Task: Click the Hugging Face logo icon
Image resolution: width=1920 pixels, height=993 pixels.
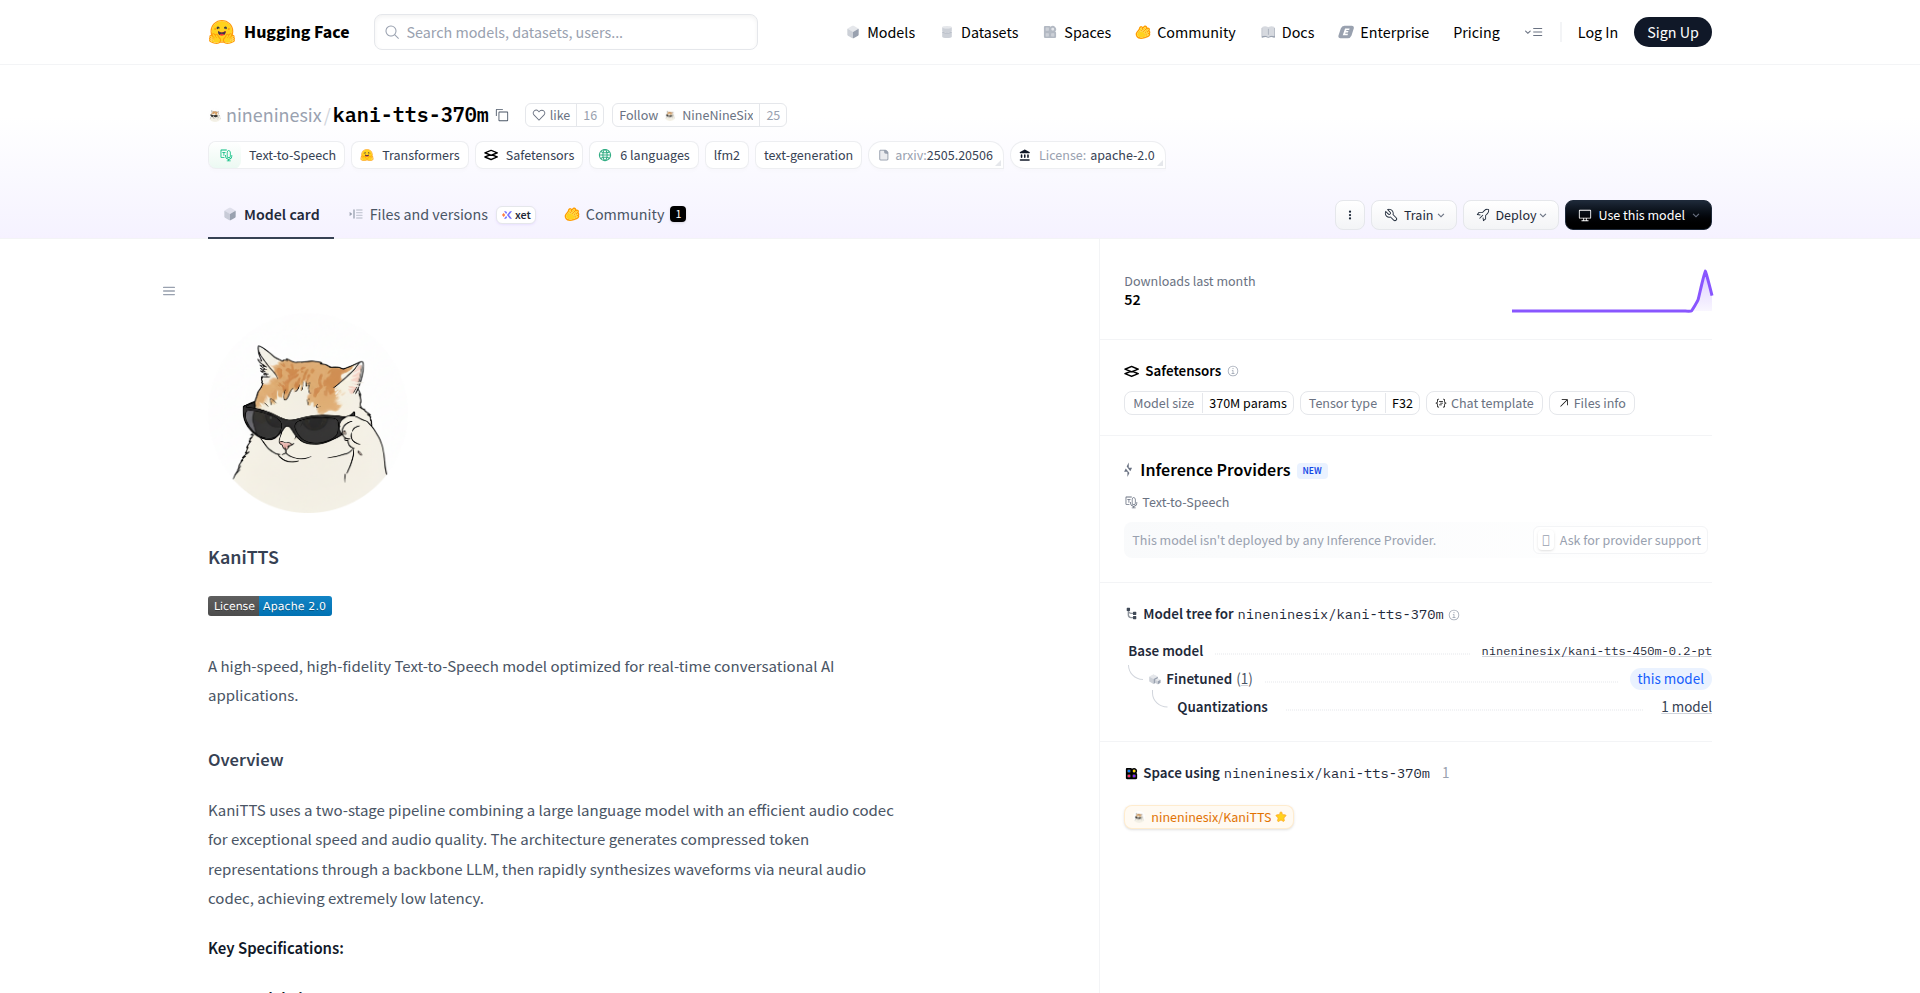Action: click(x=222, y=32)
